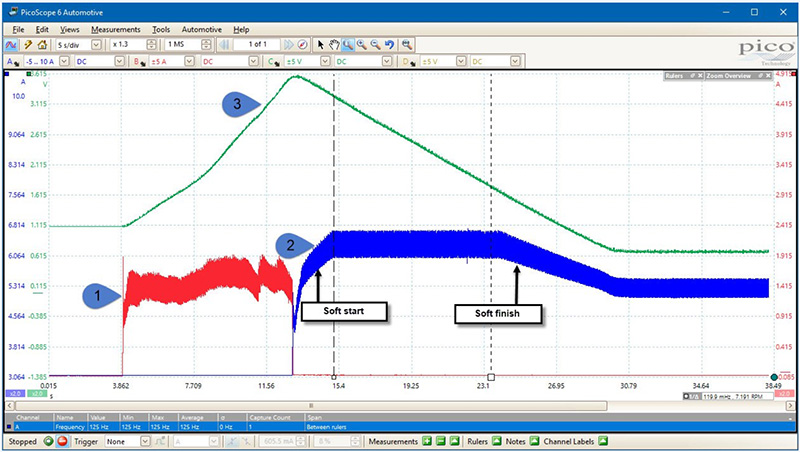Click the green rotation ruler handle
Image resolution: width=800 pixels, height=452 pixels.
(x=774, y=377)
